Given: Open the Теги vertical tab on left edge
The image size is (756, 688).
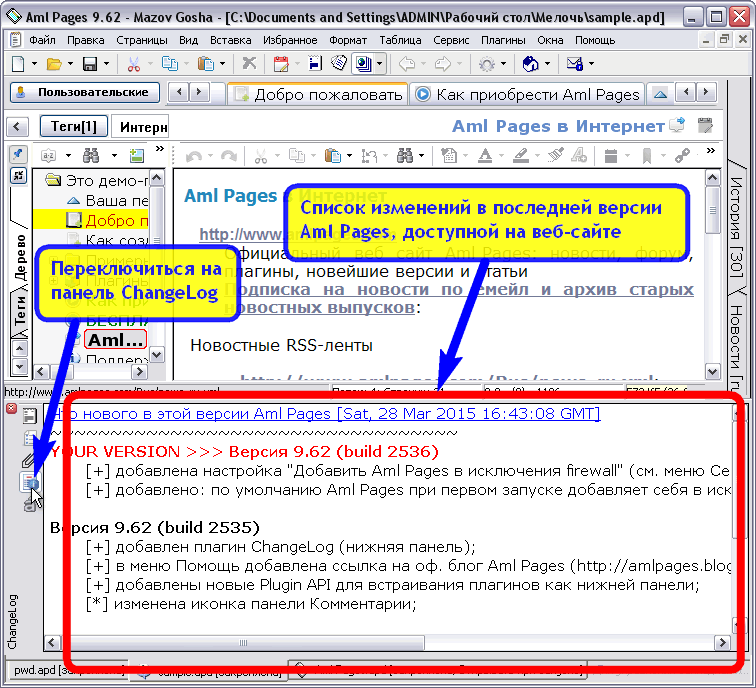Looking at the screenshot, I should click(20, 309).
